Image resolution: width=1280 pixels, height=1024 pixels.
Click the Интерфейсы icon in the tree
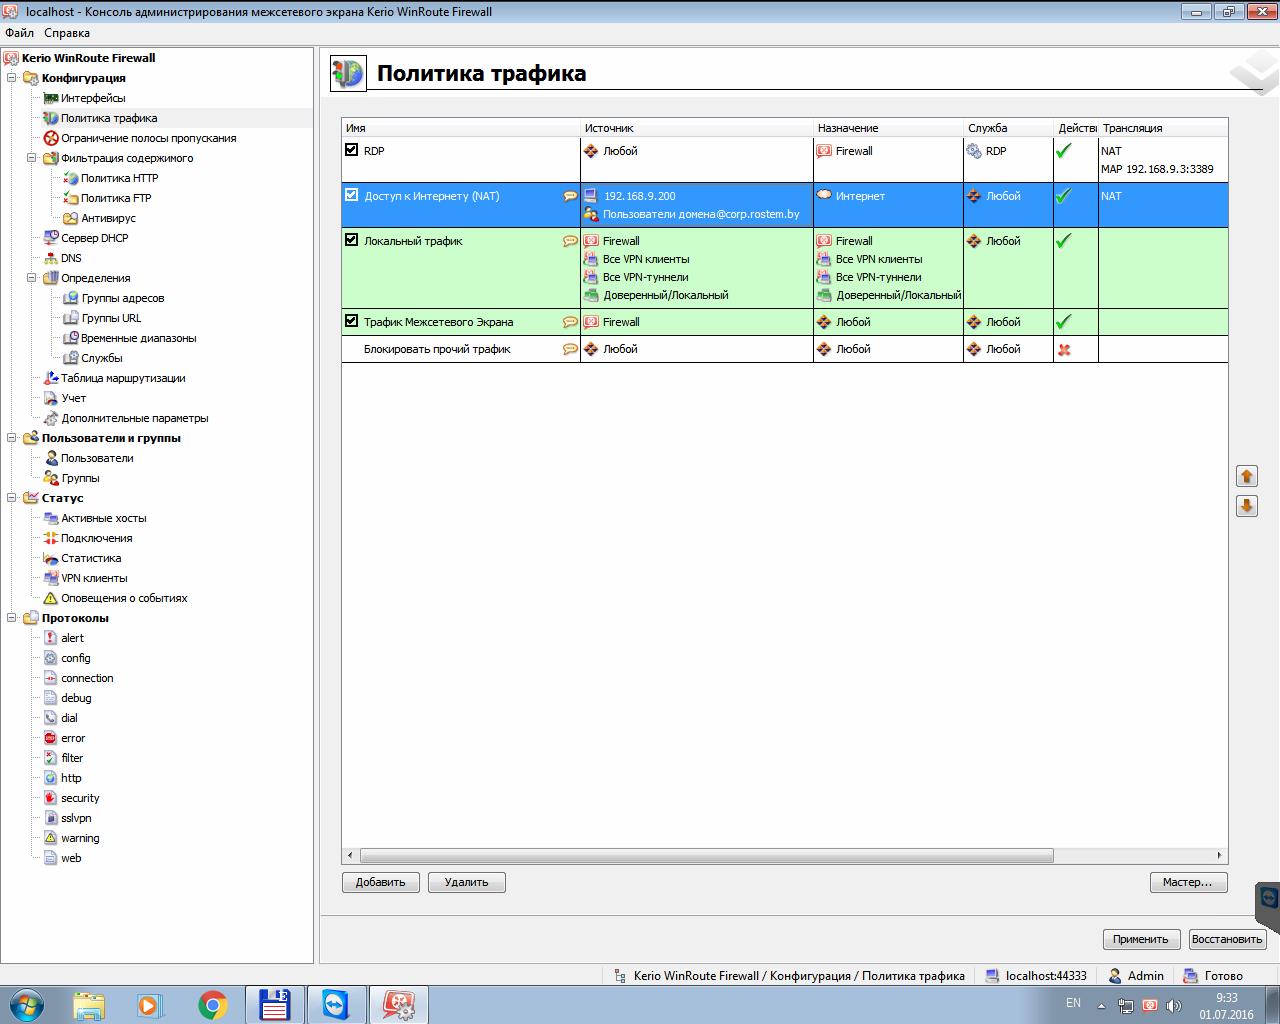[50, 98]
